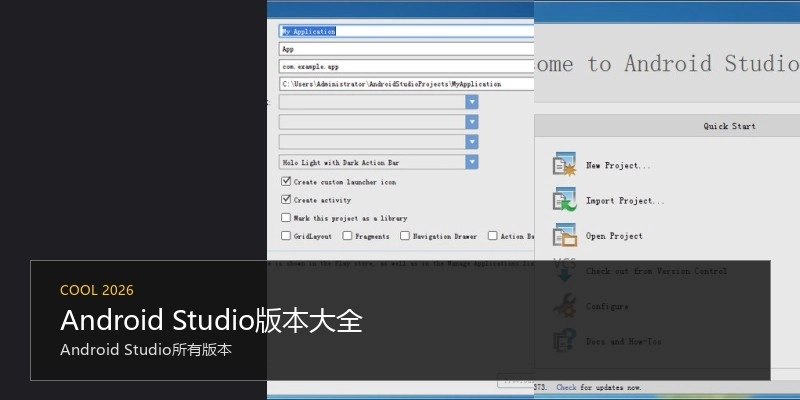This screenshot has height=400, width=800.
Task: Click the My Application name field
Action: click(406, 31)
